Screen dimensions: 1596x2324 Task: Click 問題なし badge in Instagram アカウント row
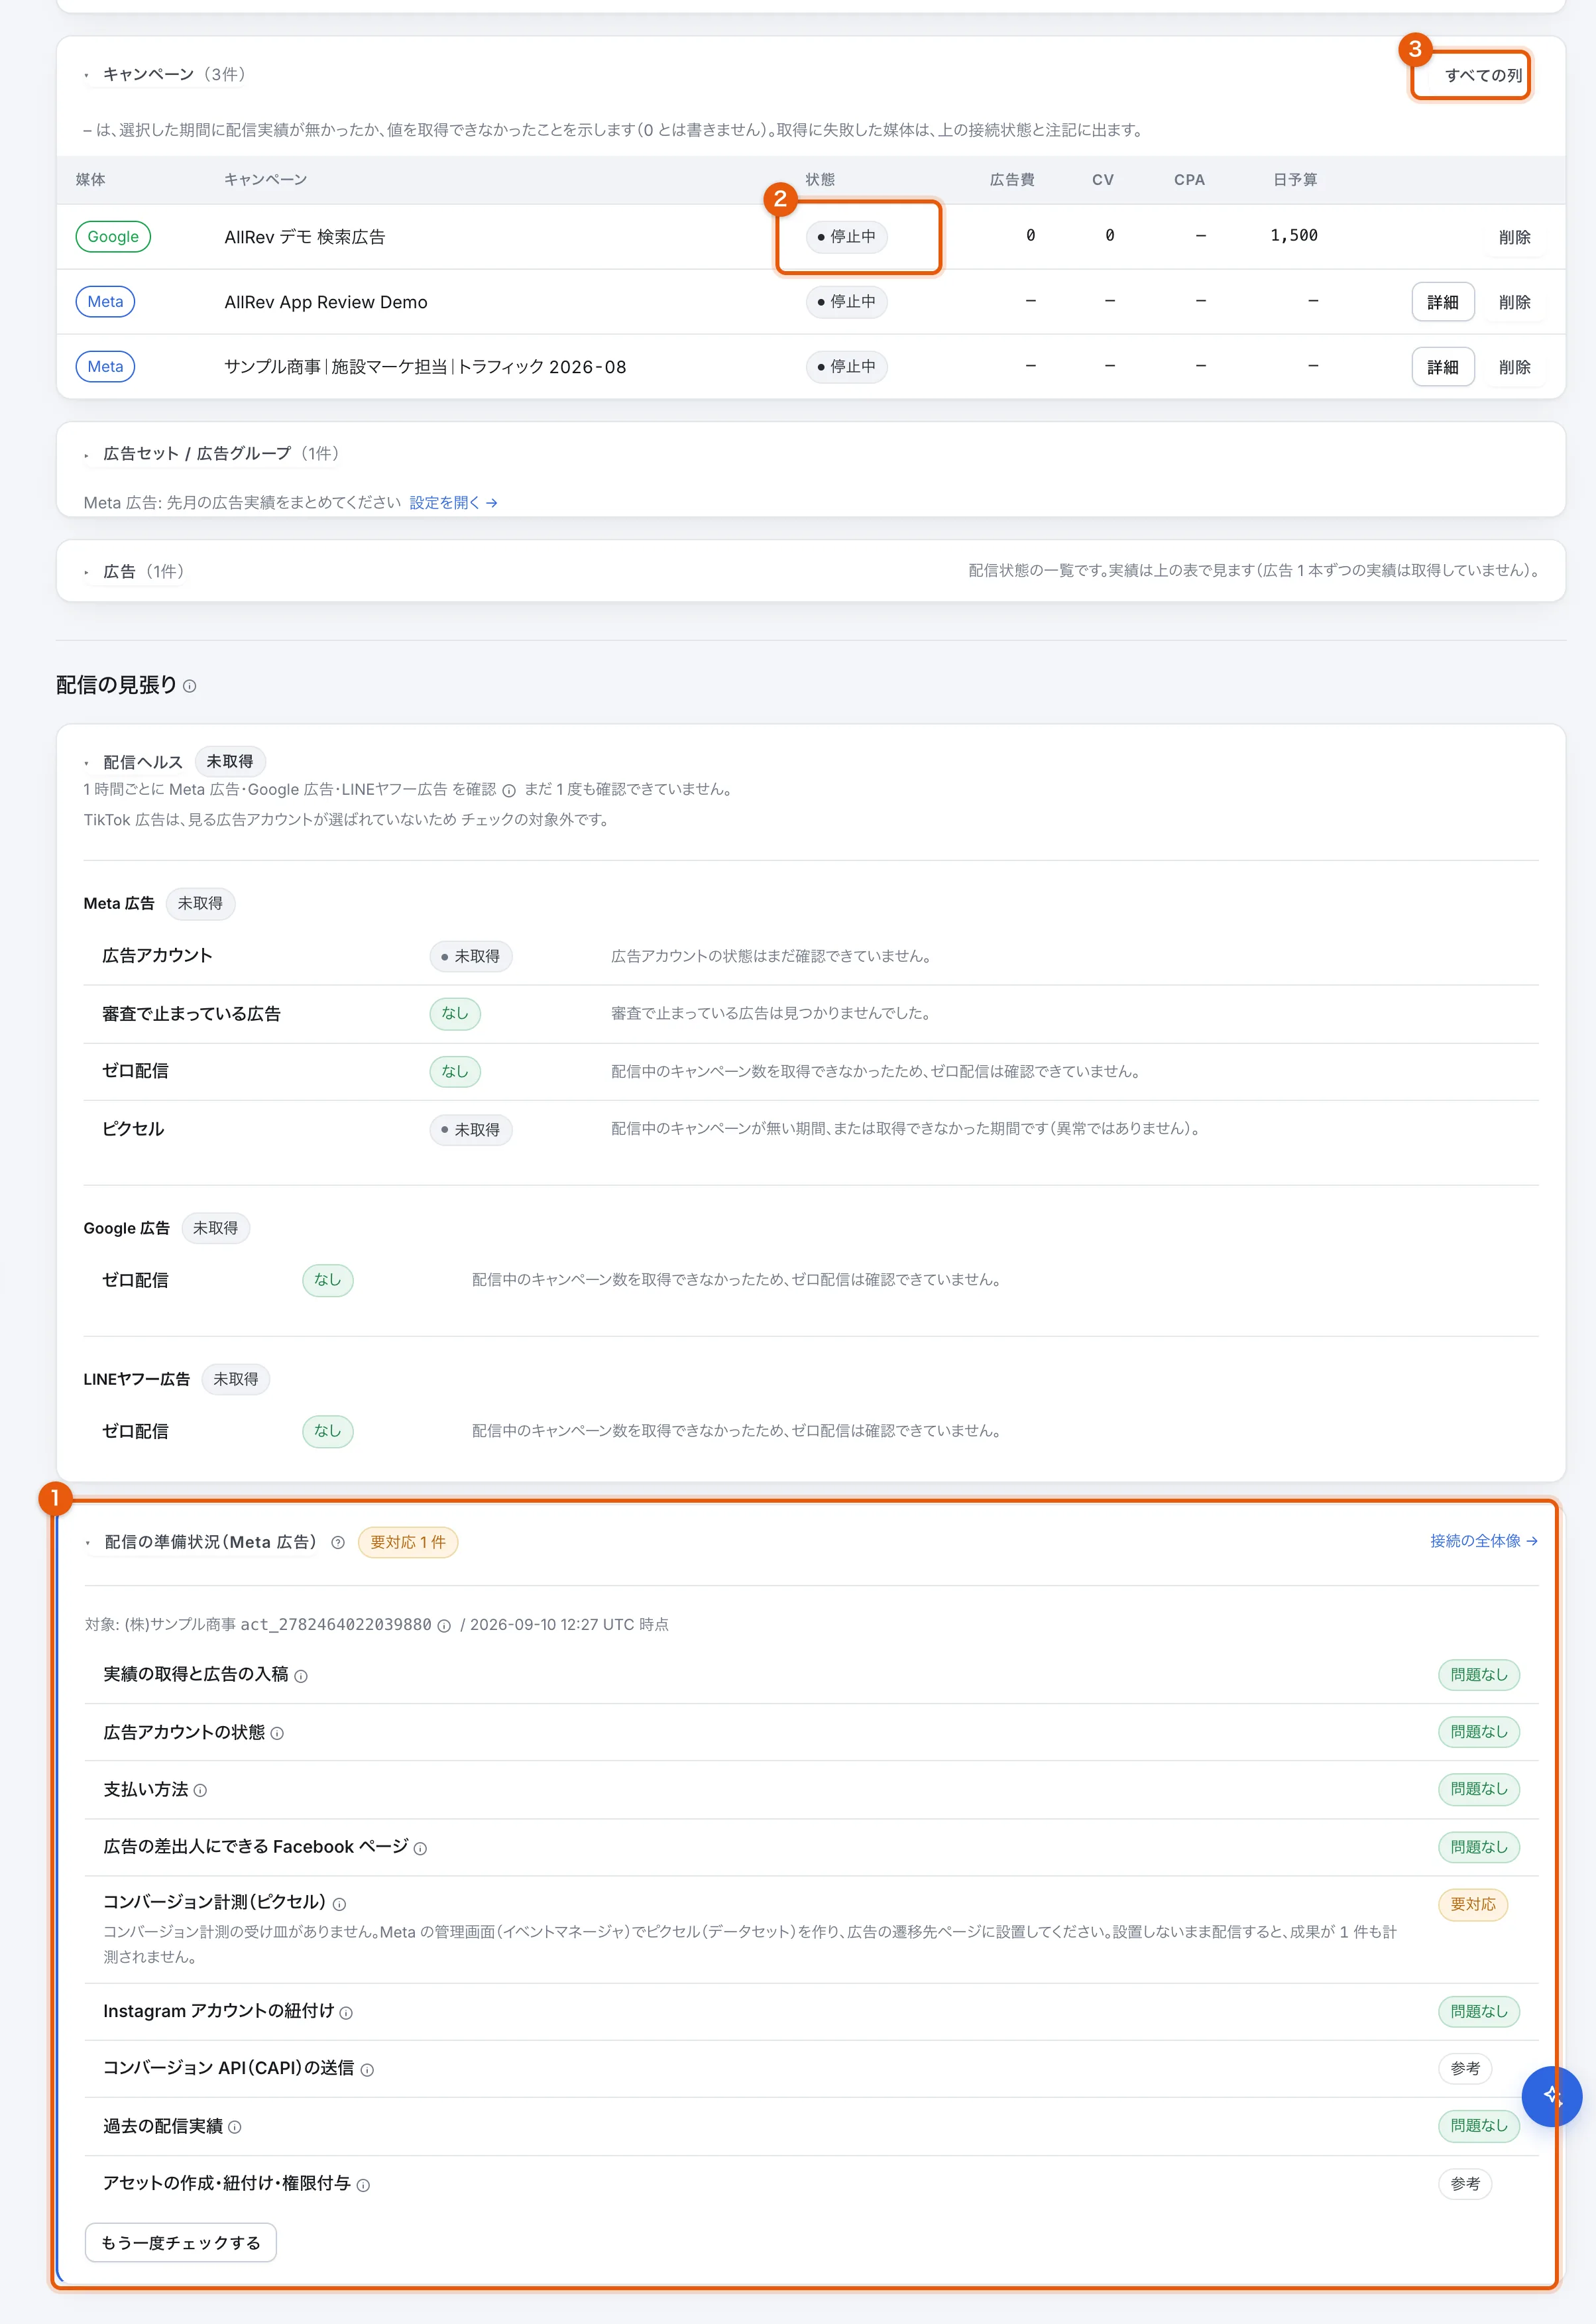coord(1478,2011)
